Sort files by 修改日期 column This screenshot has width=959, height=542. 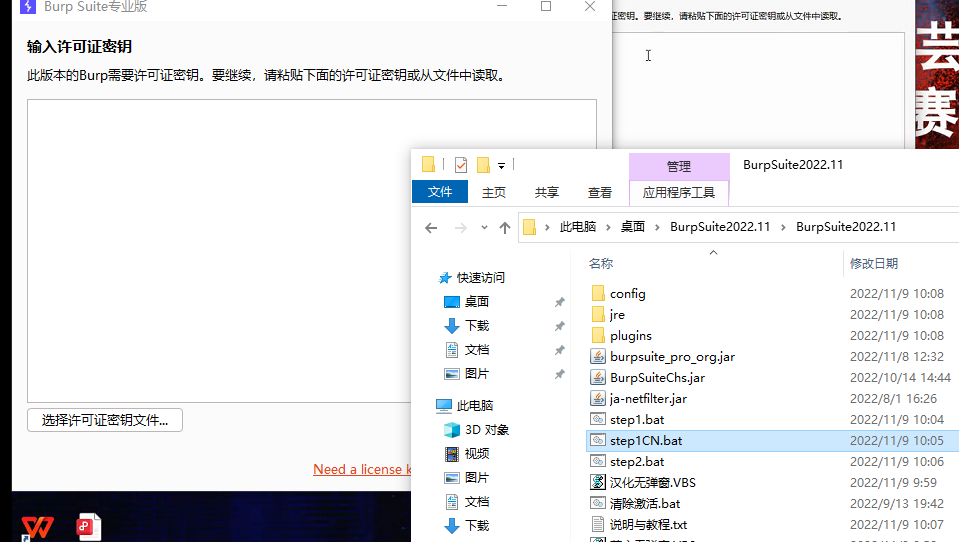[874, 264]
